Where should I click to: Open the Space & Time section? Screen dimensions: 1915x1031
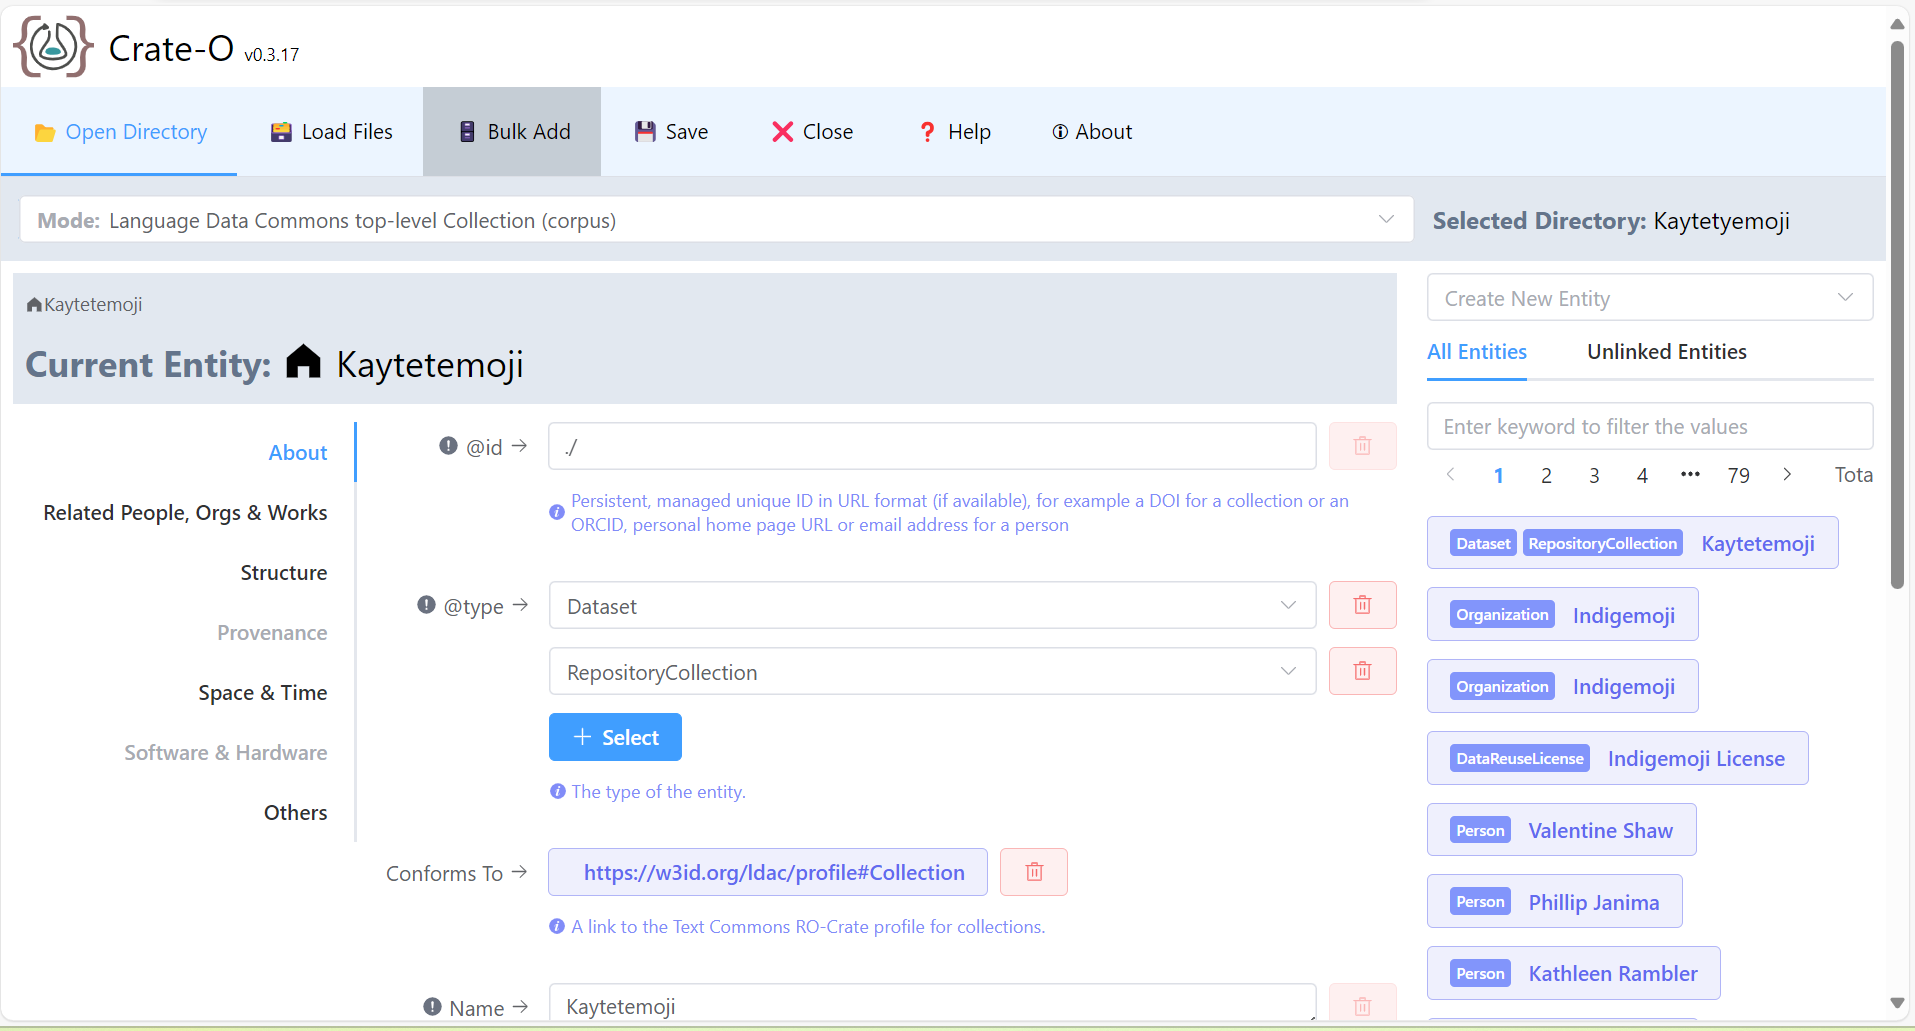coord(263,693)
